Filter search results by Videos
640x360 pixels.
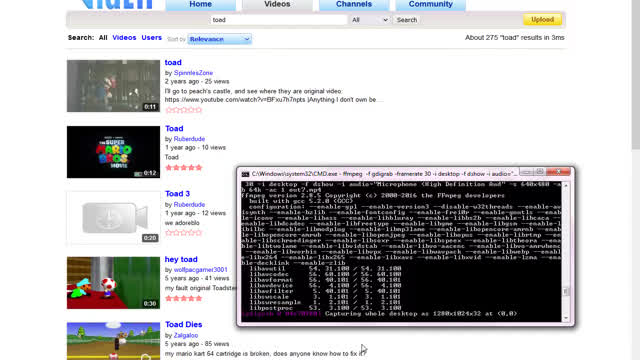click(124, 38)
